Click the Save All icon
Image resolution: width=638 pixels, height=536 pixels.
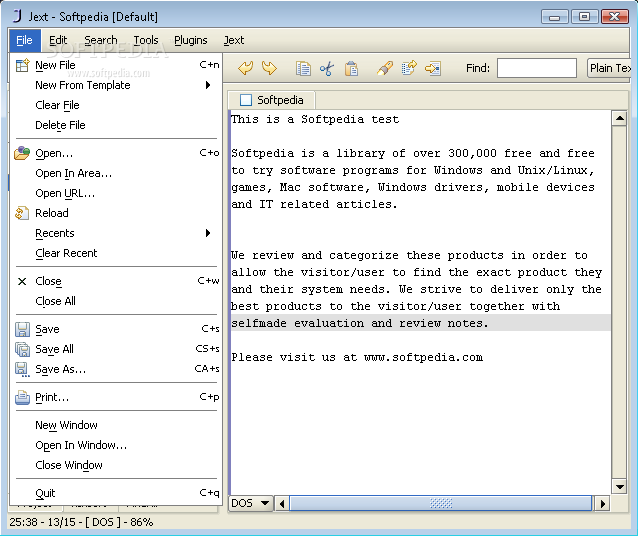[22, 349]
